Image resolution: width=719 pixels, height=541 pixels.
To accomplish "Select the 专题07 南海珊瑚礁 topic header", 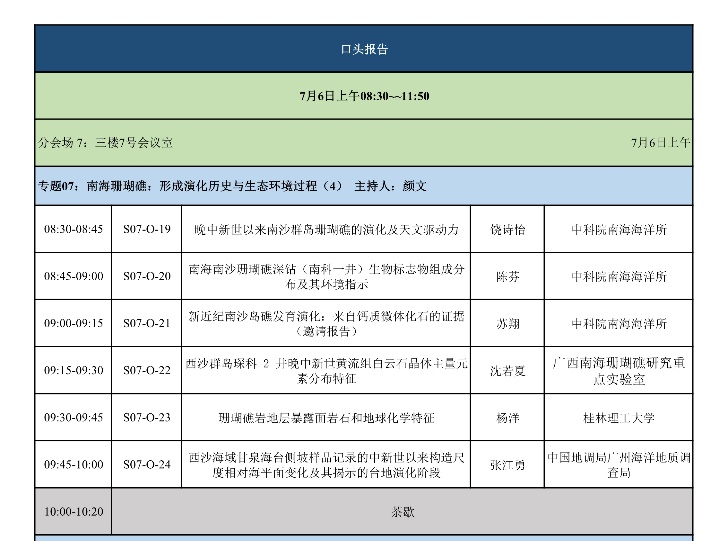I will coord(231,186).
